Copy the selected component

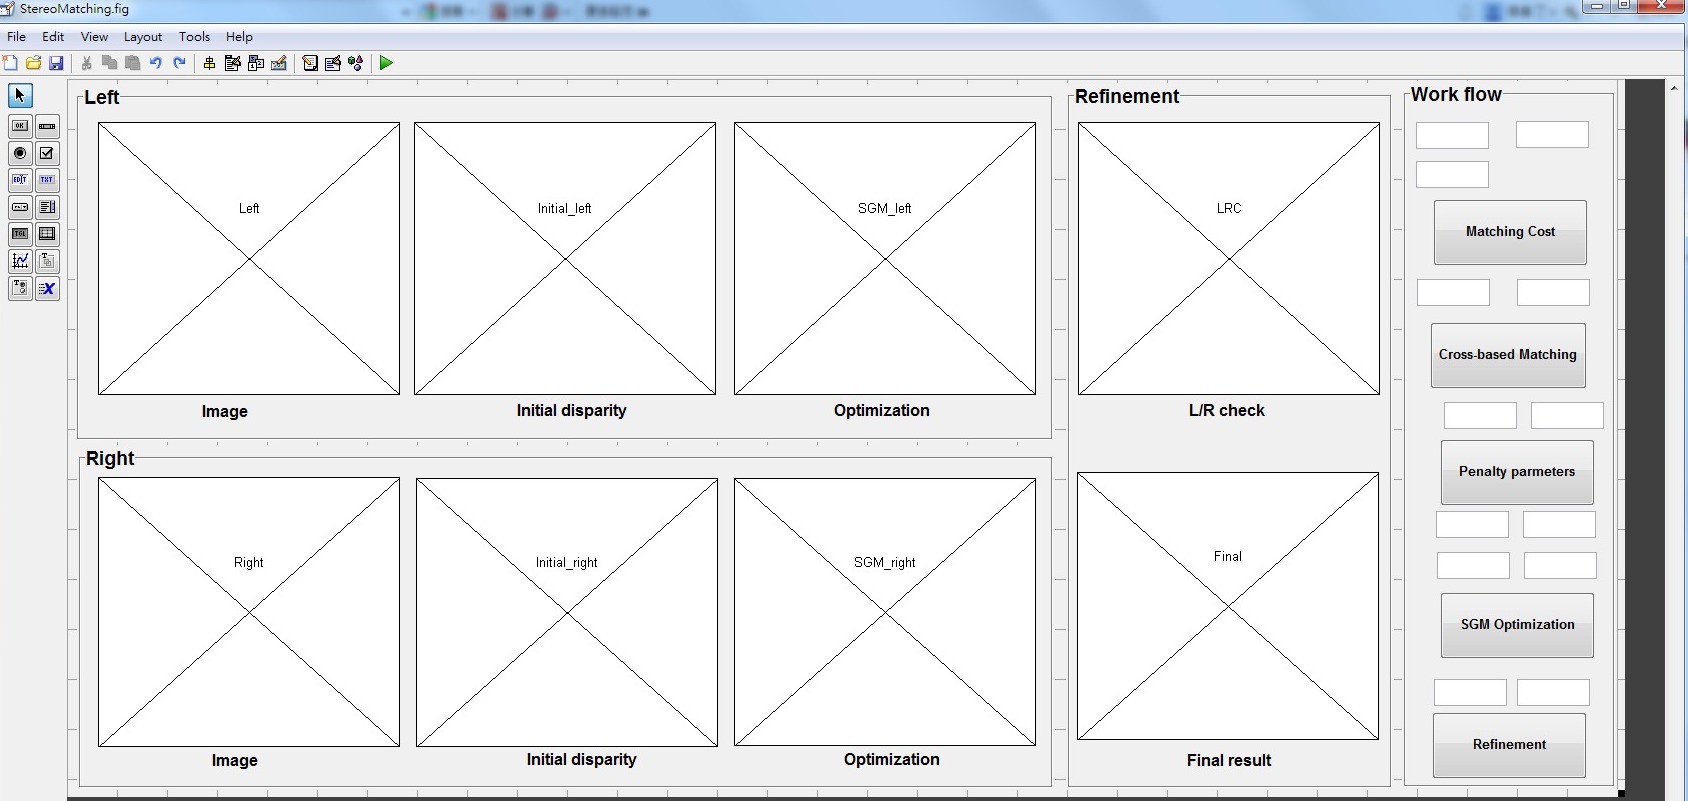click(x=110, y=63)
